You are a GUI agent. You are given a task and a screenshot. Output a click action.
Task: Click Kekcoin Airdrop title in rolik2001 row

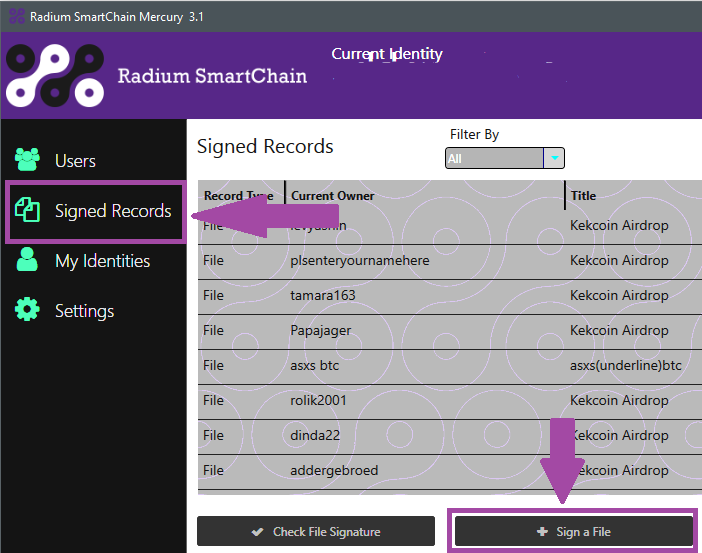(x=619, y=400)
